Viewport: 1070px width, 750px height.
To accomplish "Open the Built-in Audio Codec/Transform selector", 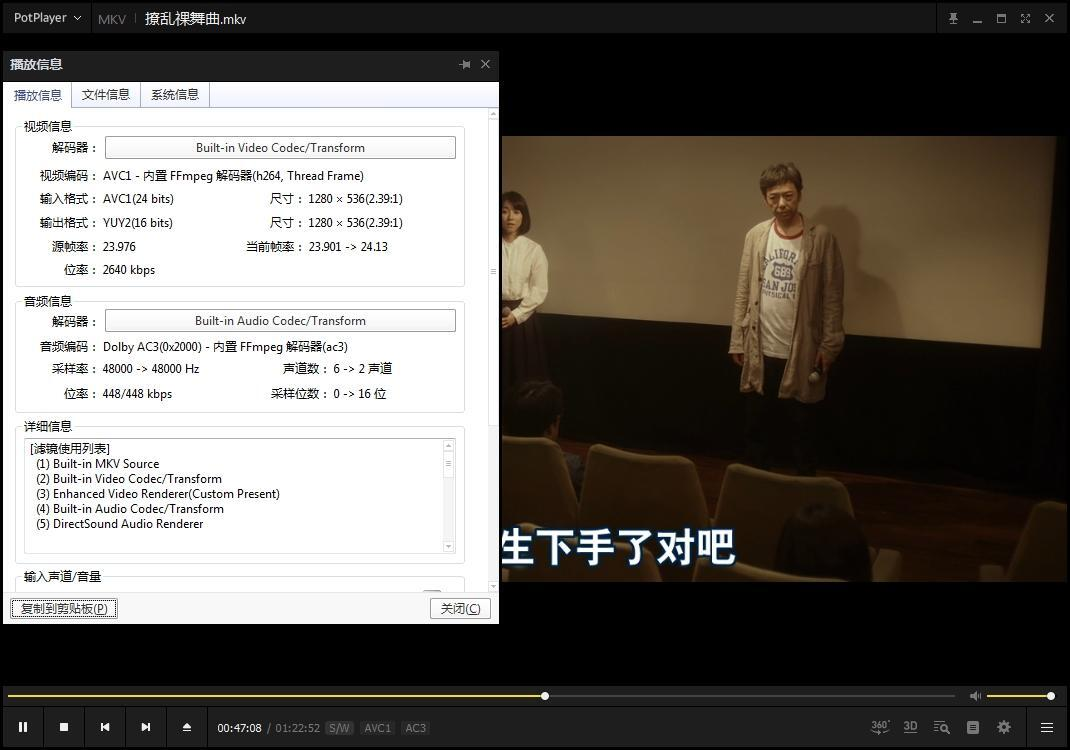I will tap(280, 320).
